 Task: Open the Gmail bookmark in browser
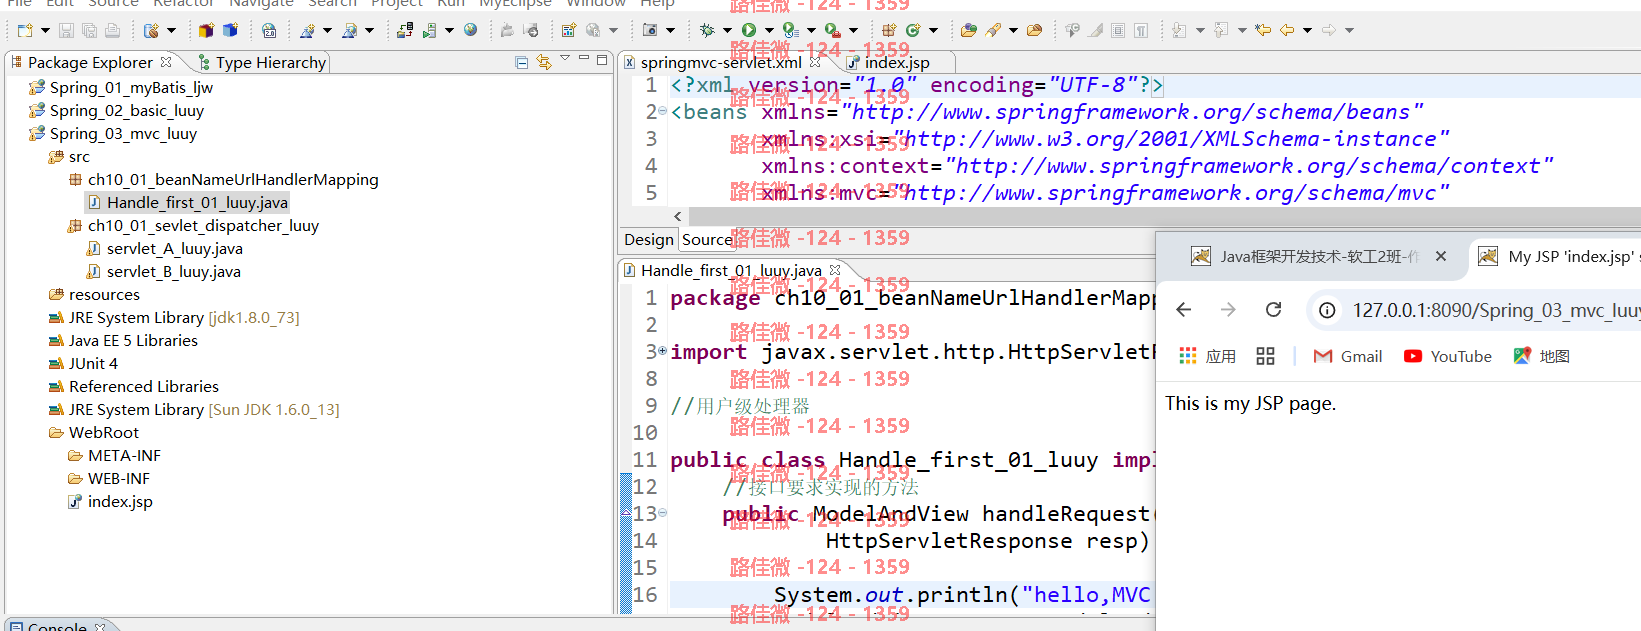click(1347, 356)
